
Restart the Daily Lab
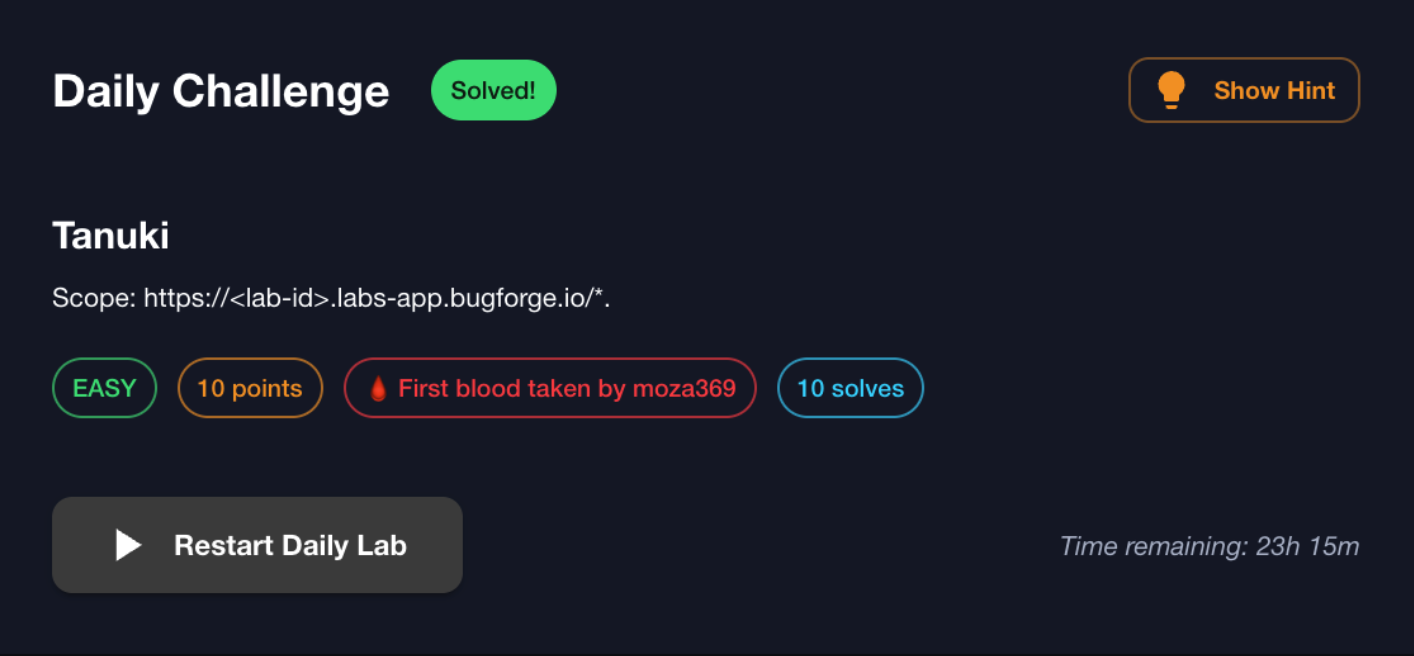[x=257, y=545]
